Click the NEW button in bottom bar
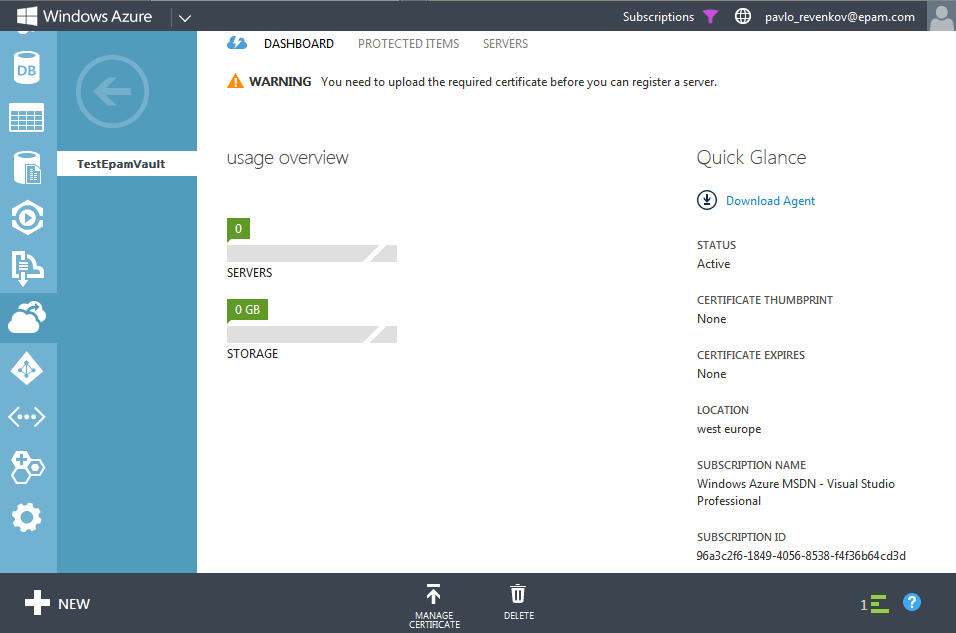This screenshot has height=633, width=956. pos(57,603)
